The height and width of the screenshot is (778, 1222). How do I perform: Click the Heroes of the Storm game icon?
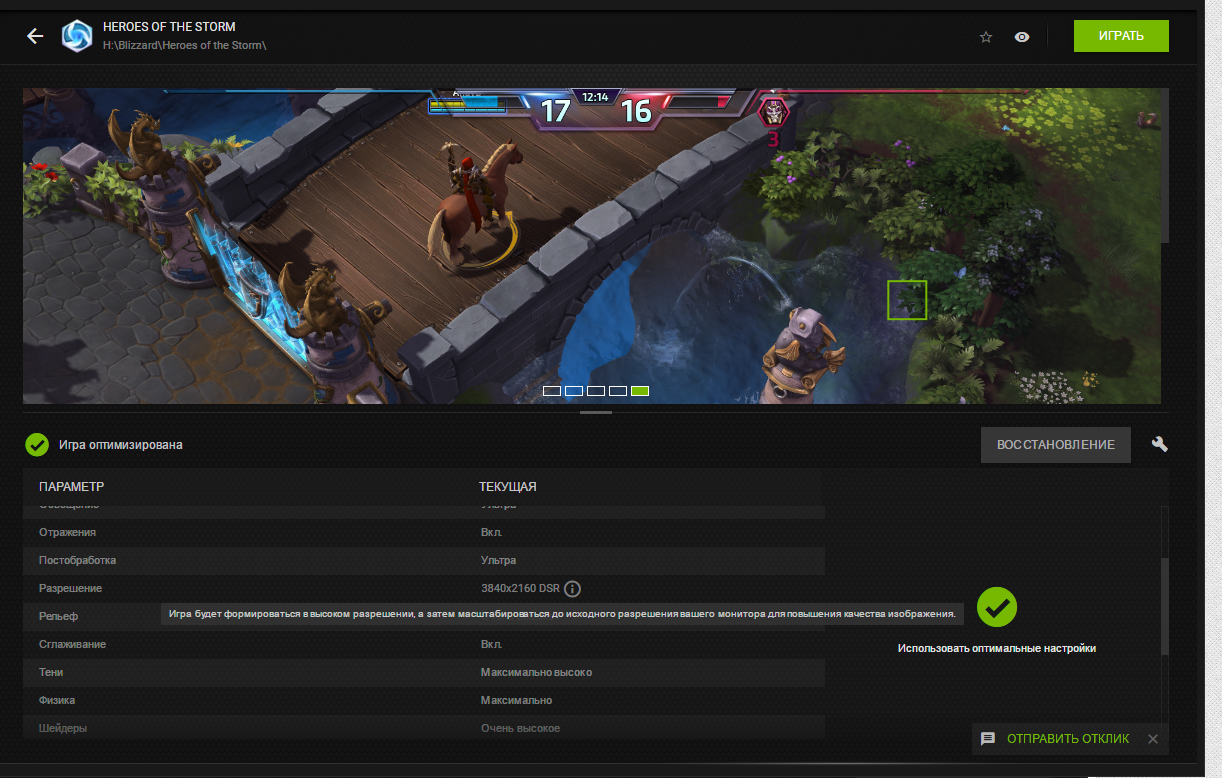tap(77, 36)
